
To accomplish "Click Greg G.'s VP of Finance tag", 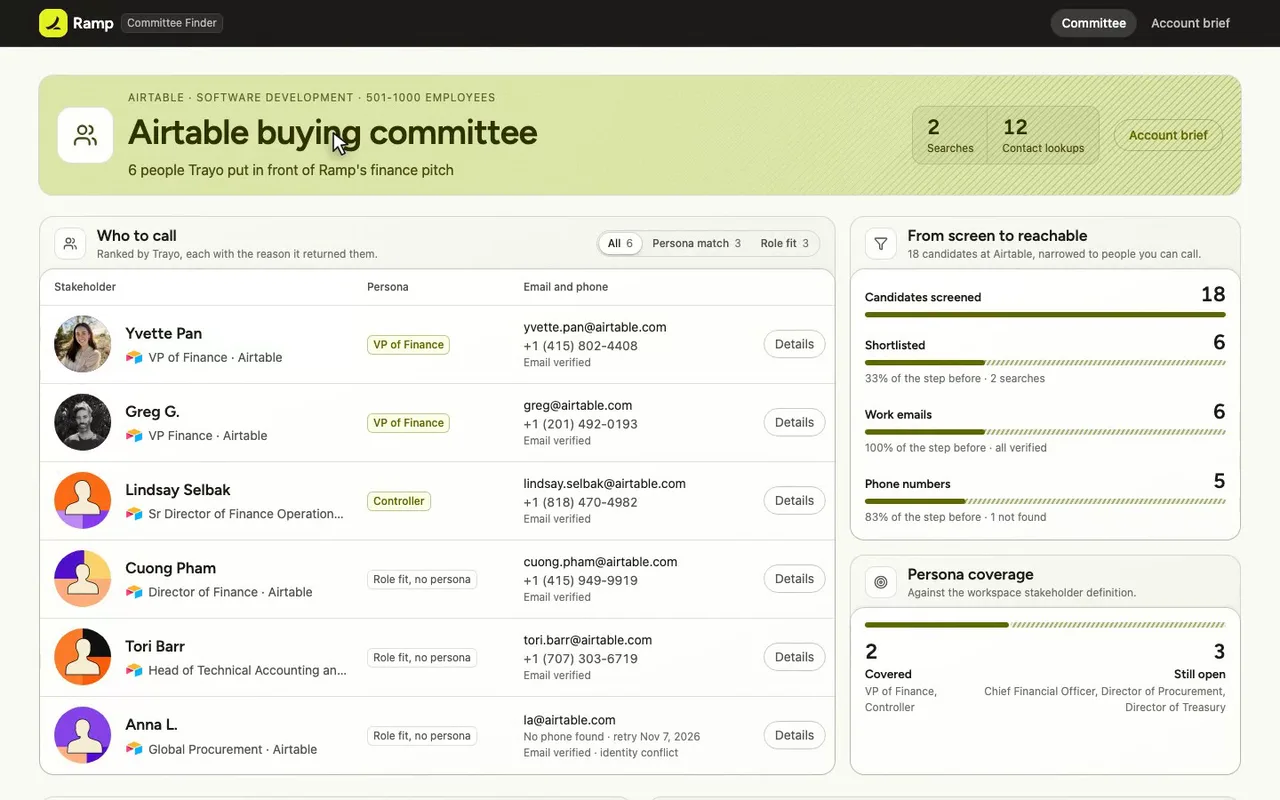I will click(x=408, y=423).
